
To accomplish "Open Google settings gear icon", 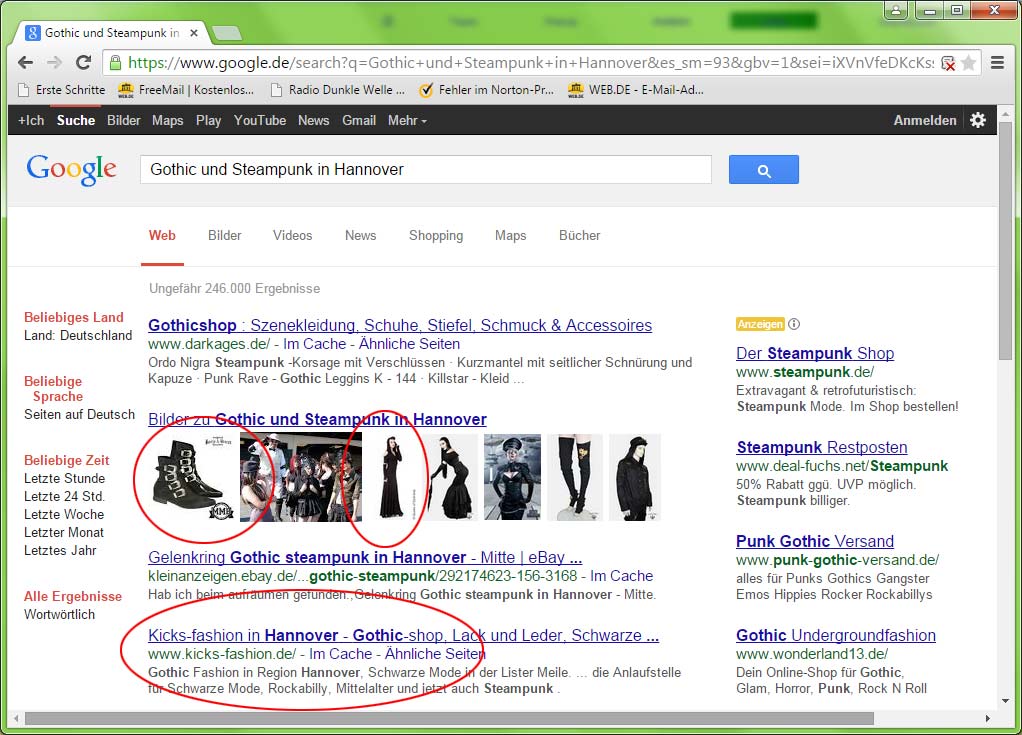I will [978, 120].
